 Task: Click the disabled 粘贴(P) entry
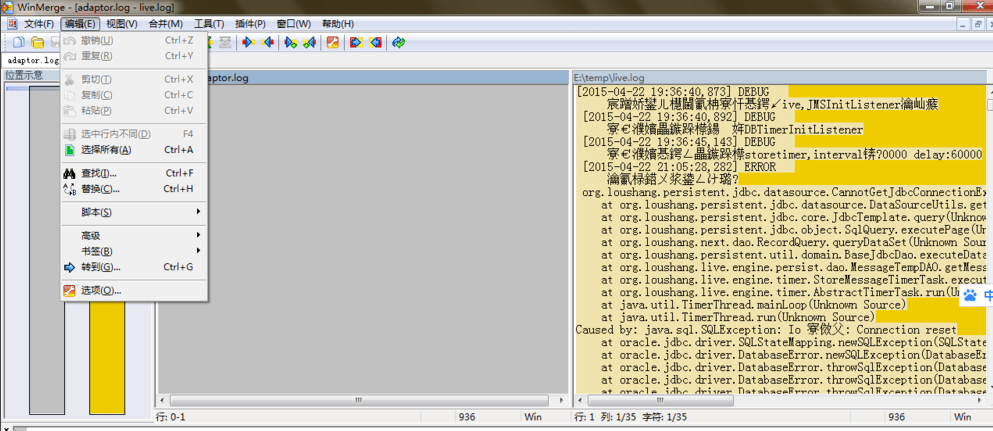134,111
